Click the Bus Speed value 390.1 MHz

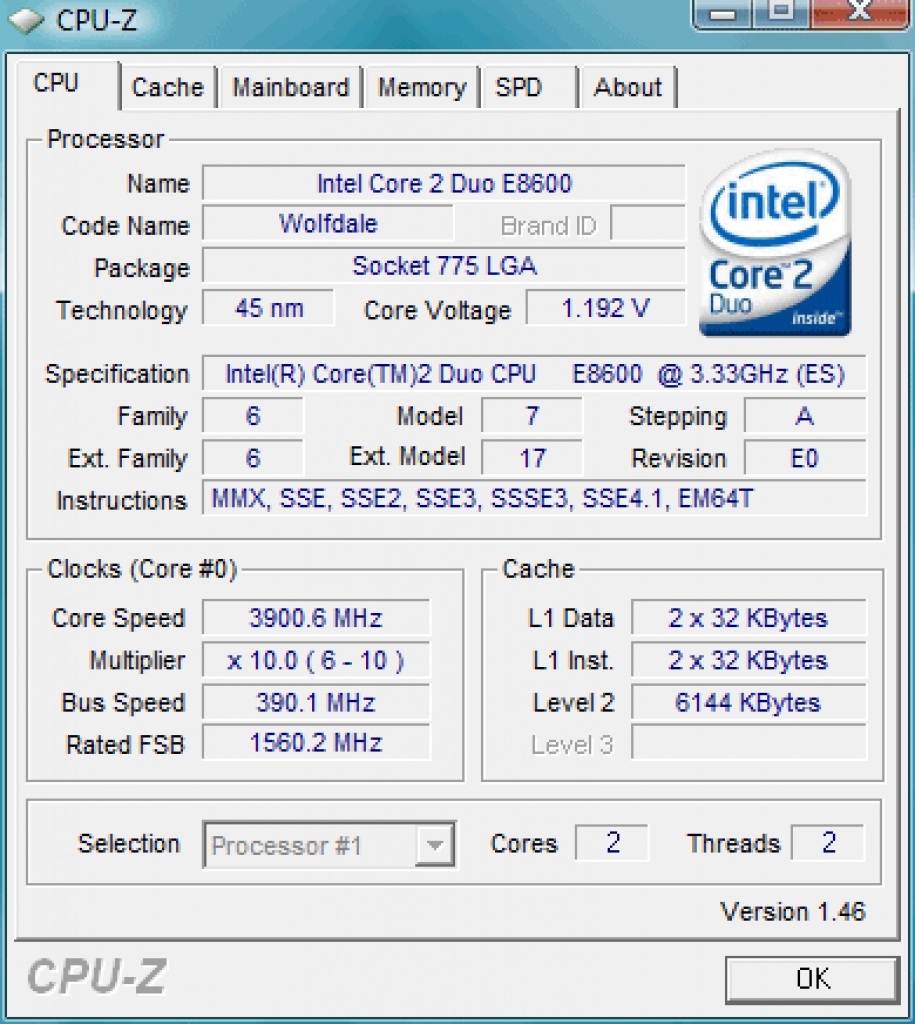[316, 703]
